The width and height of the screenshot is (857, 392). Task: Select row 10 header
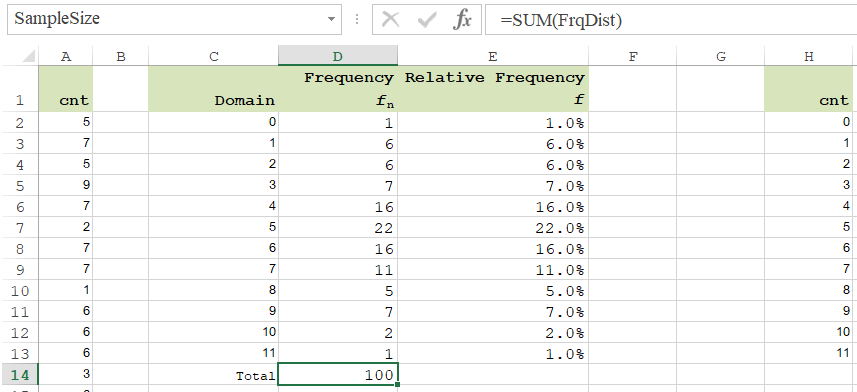[x=20, y=290]
